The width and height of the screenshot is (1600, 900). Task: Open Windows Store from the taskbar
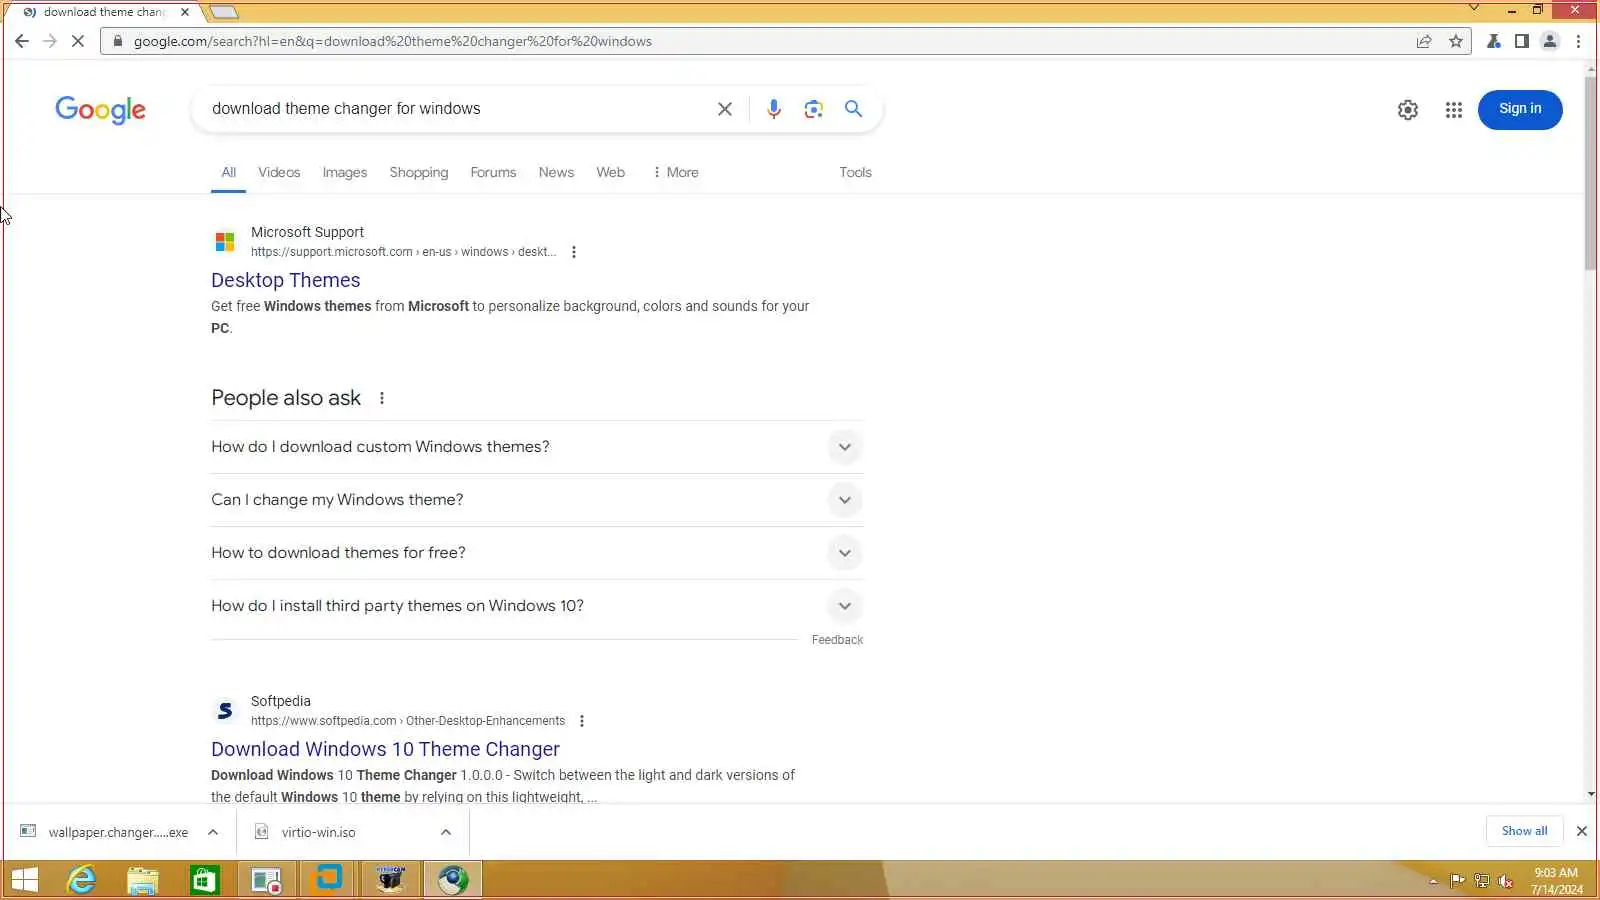(205, 880)
